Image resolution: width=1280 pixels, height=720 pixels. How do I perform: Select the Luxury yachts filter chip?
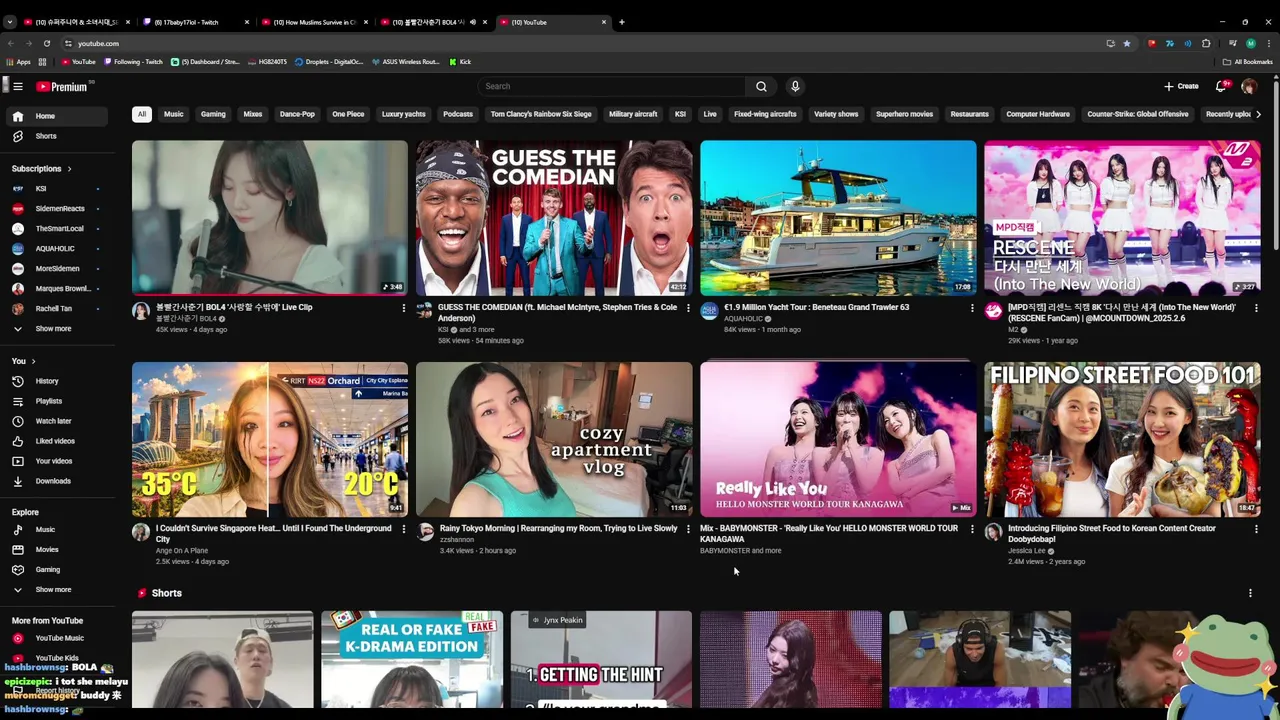coord(404,114)
